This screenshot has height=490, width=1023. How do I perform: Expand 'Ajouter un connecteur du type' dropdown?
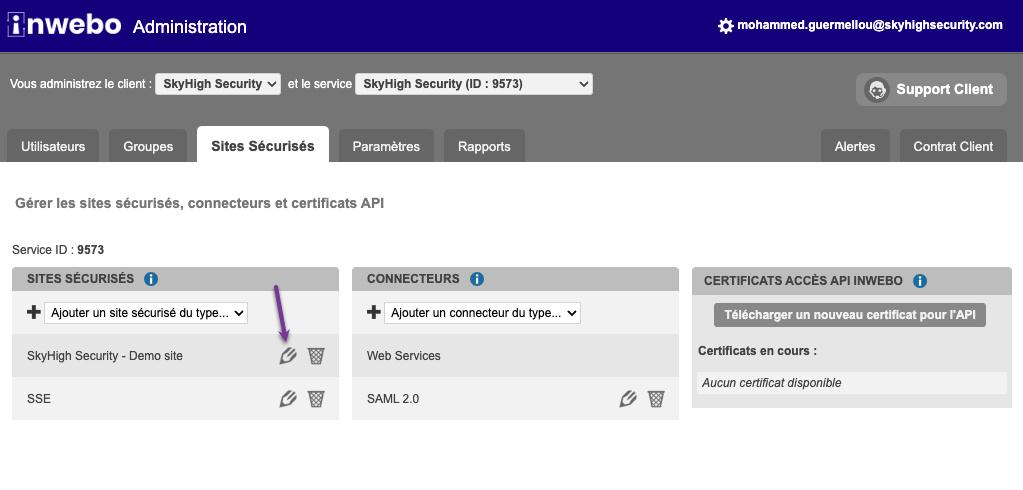pyautogui.click(x=482, y=313)
